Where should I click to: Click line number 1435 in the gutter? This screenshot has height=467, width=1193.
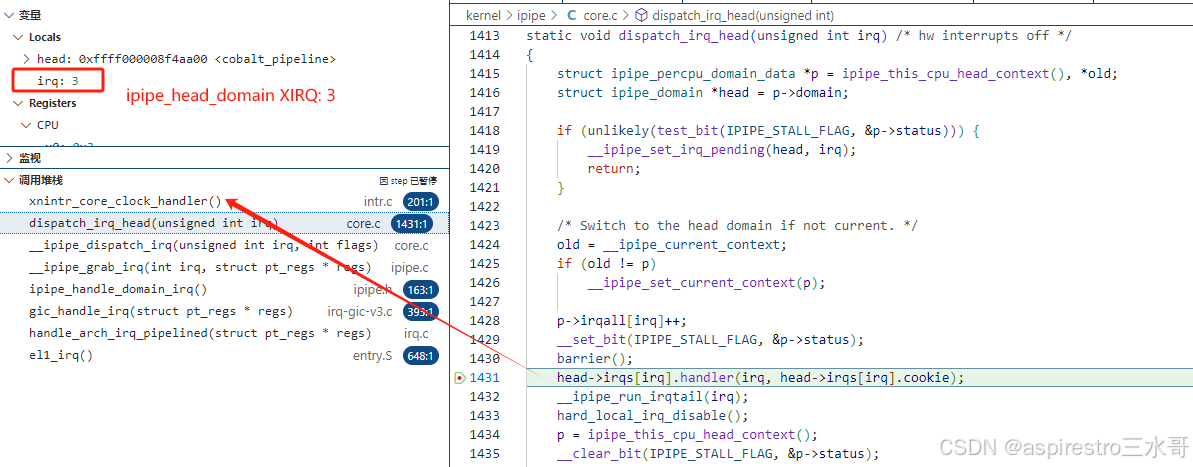485,454
